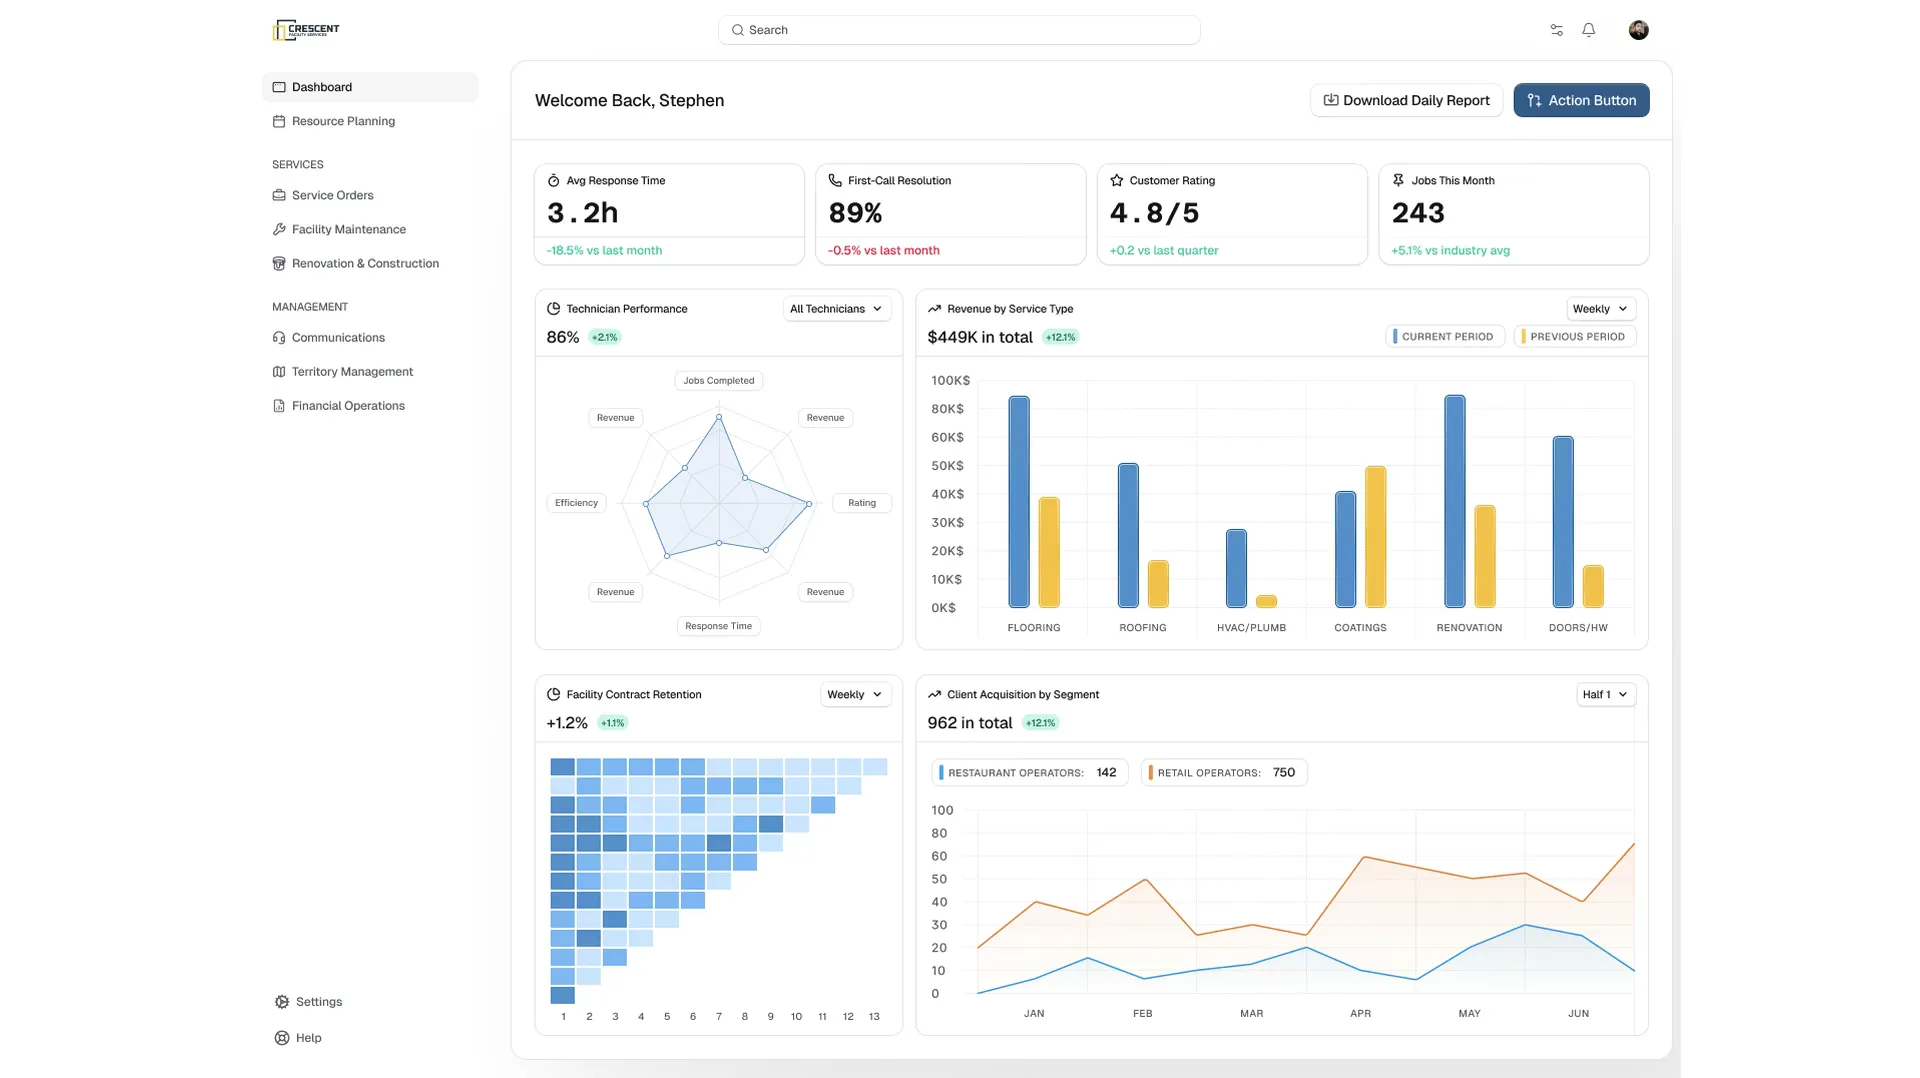Click the yellow Roofing previous period bar
1920x1078 pixels.
(x=1158, y=584)
